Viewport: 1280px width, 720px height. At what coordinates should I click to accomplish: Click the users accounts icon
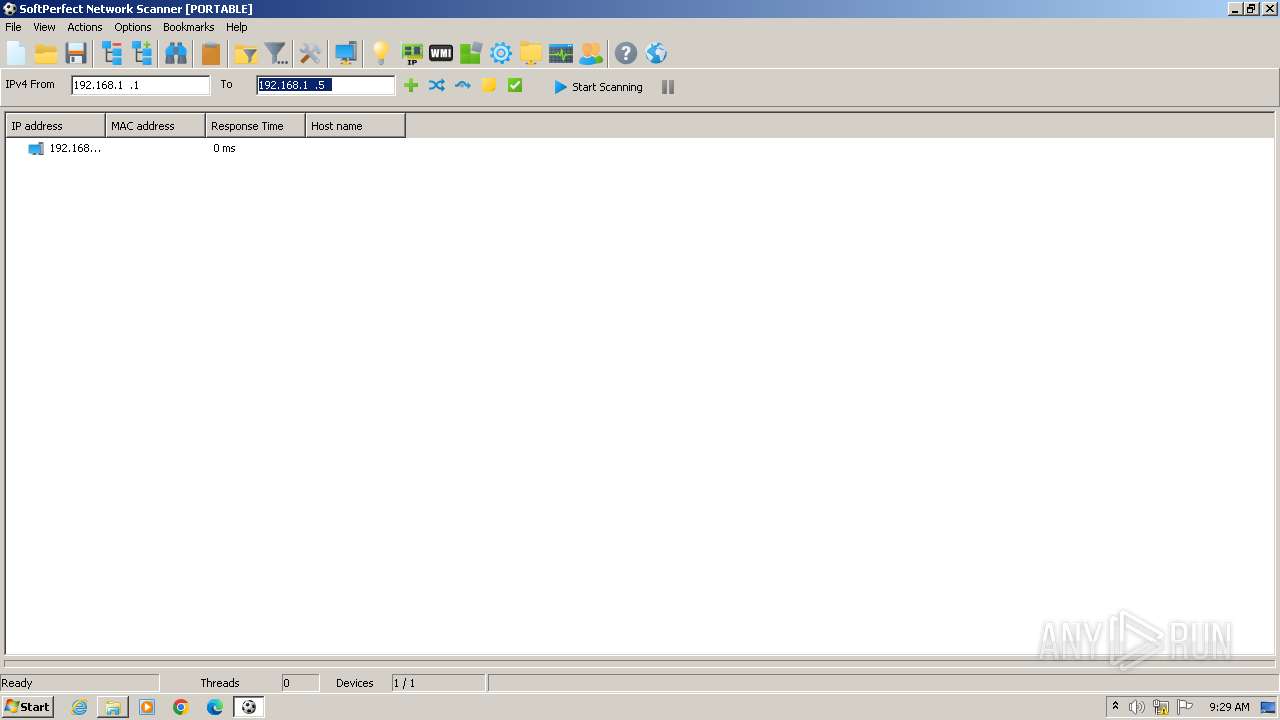pyautogui.click(x=591, y=53)
